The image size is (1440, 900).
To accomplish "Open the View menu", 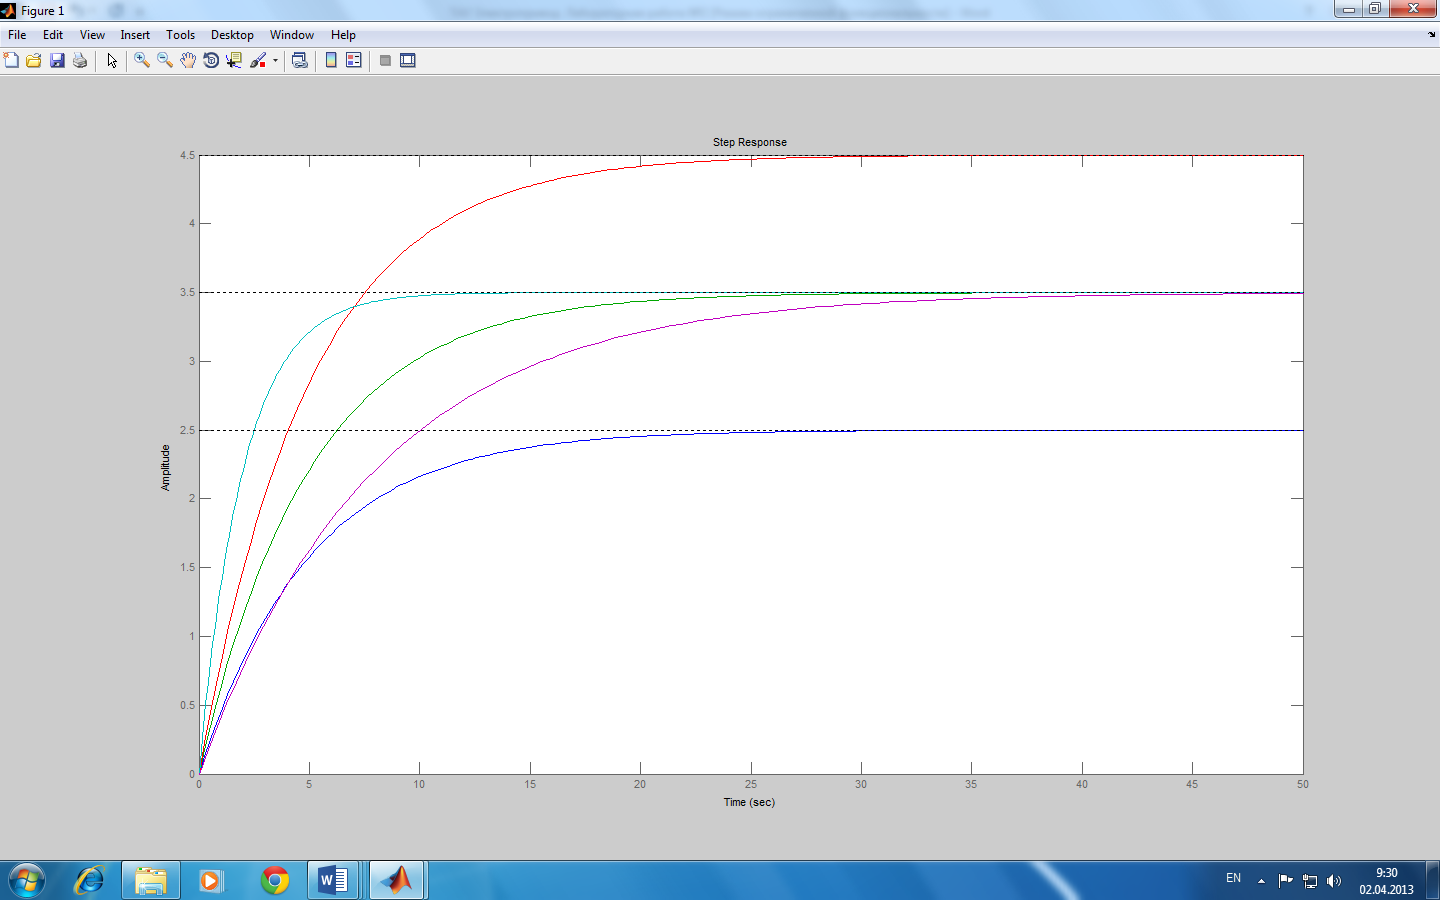I will [x=92, y=35].
